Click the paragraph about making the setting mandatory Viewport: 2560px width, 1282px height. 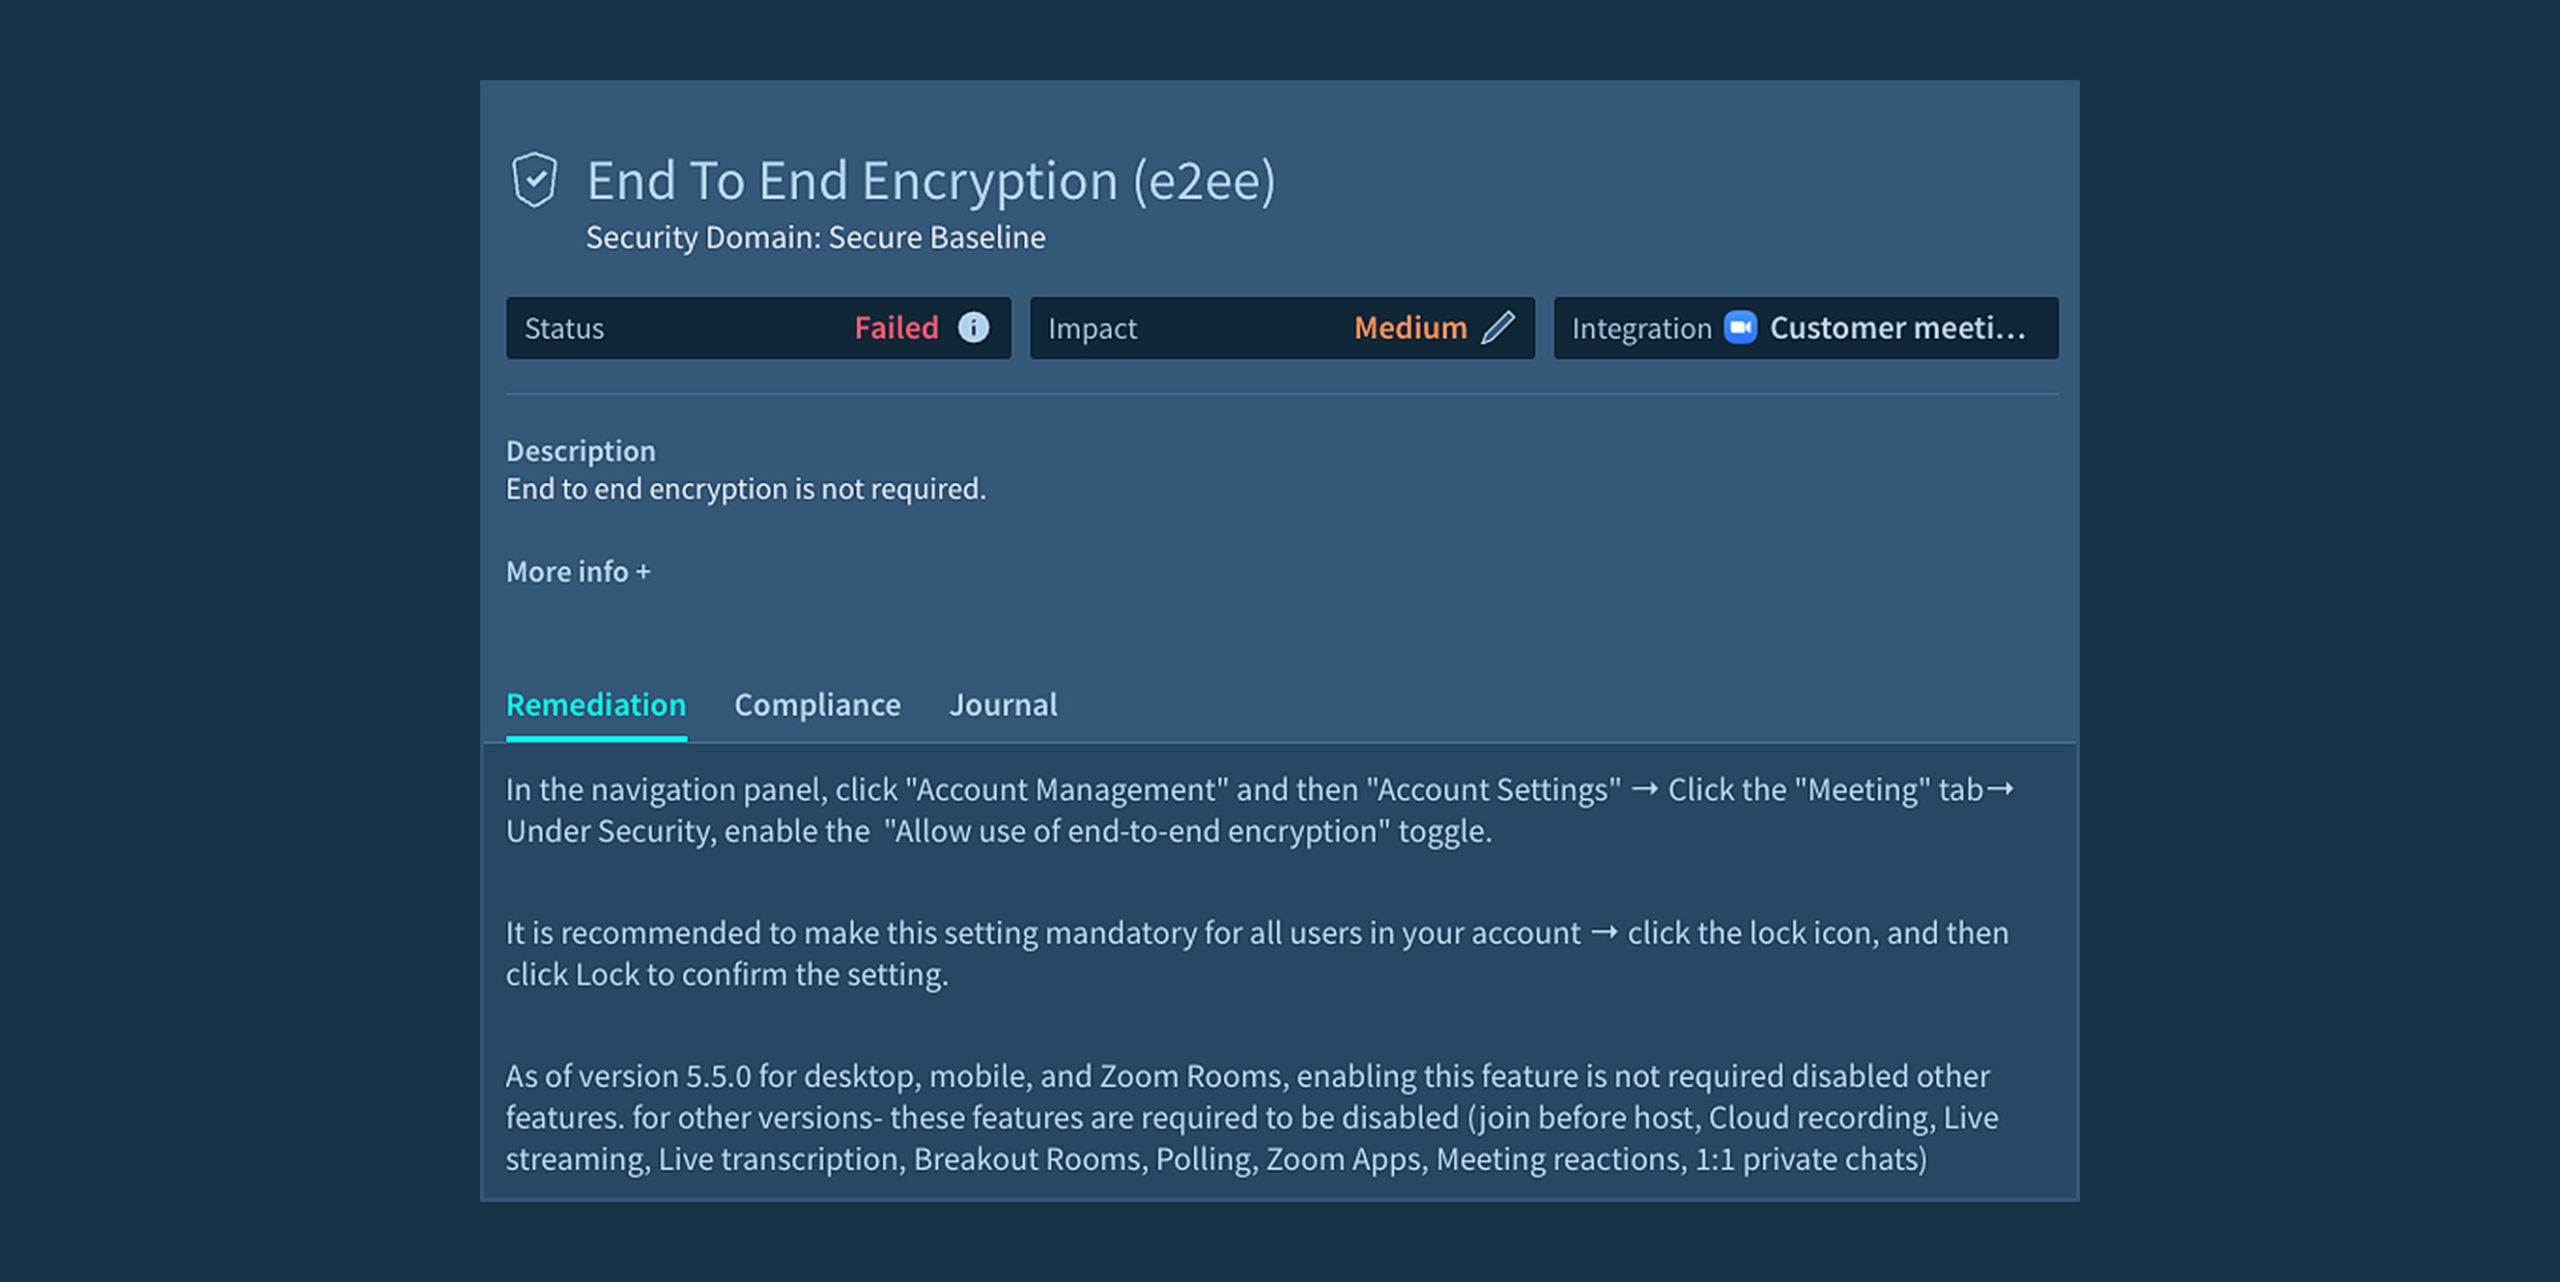point(1256,953)
